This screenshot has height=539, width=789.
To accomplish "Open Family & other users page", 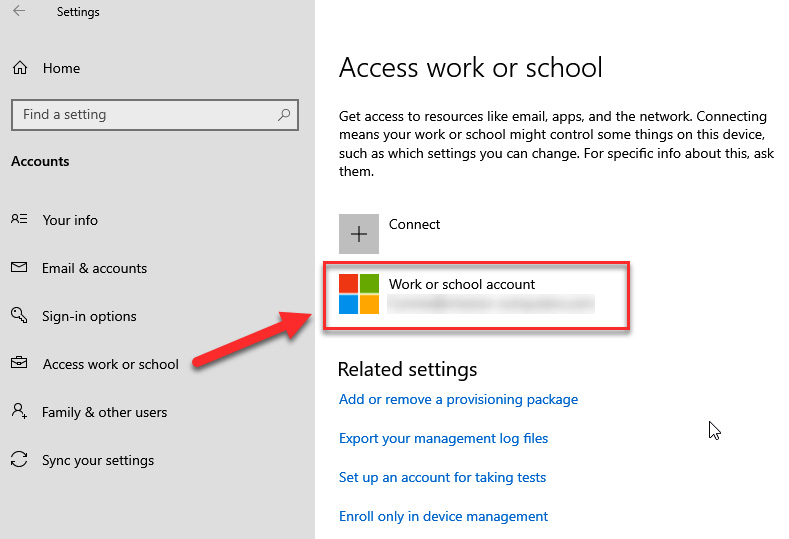I will [104, 412].
